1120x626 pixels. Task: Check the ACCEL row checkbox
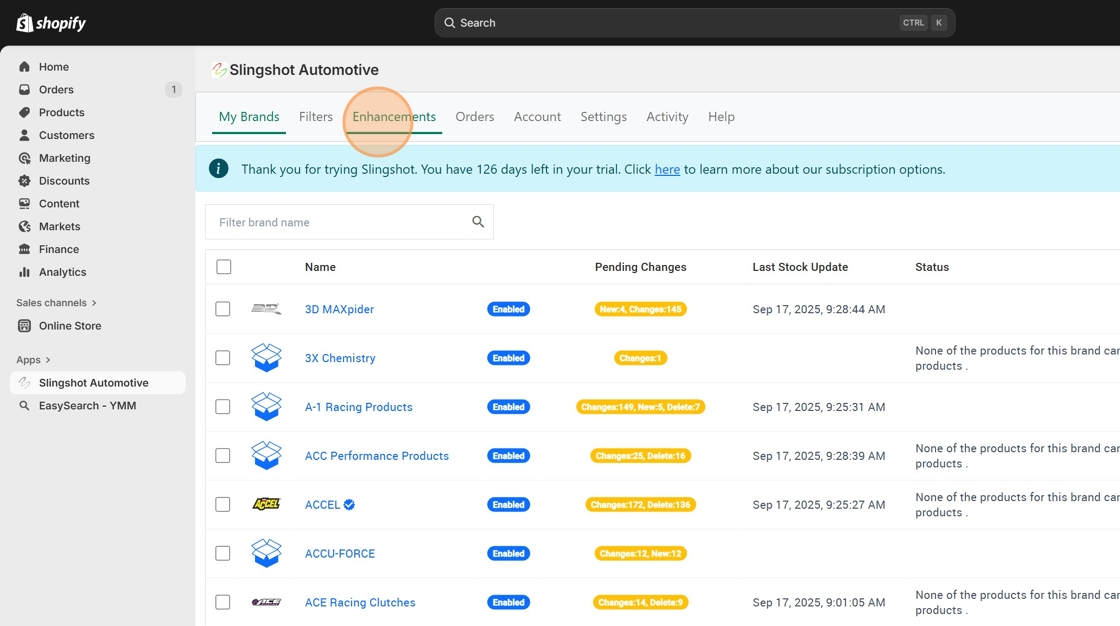coord(223,505)
